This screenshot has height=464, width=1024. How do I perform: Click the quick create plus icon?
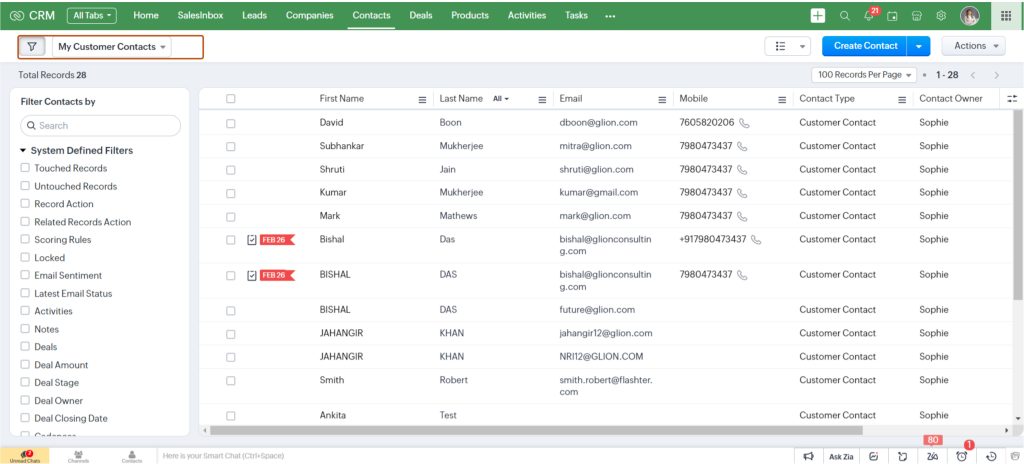[818, 16]
